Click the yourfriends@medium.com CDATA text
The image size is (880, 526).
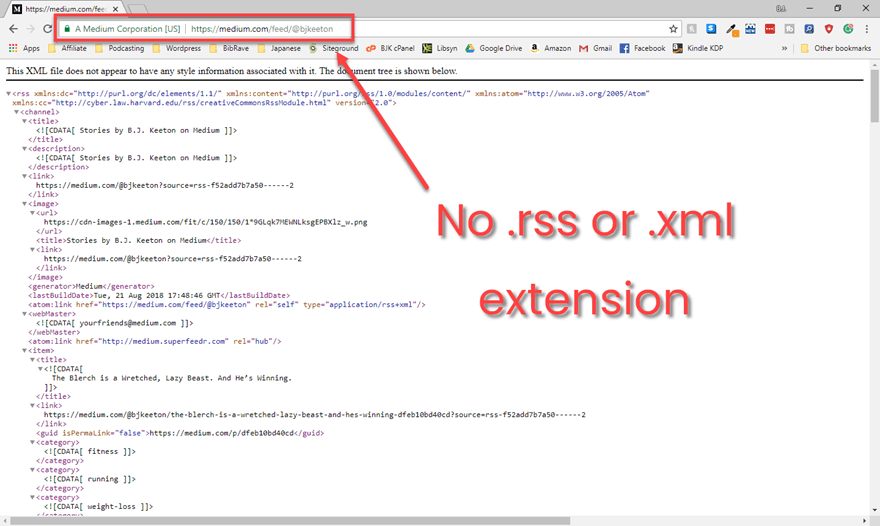point(114,323)
